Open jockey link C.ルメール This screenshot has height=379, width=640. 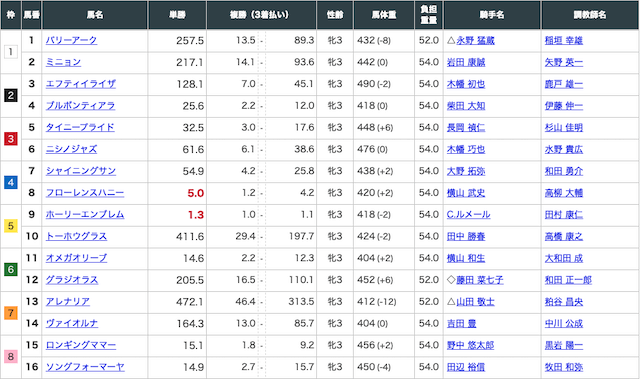[x=468, y=215]
